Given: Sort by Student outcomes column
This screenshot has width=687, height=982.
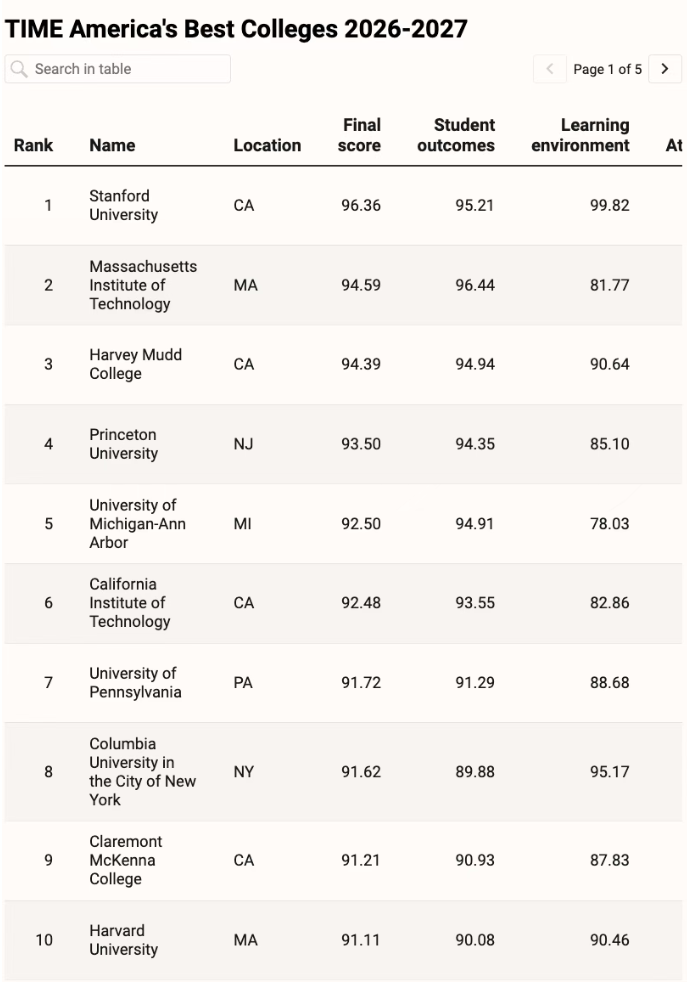Looking at the screenshot, I should [x=456, y=135].
